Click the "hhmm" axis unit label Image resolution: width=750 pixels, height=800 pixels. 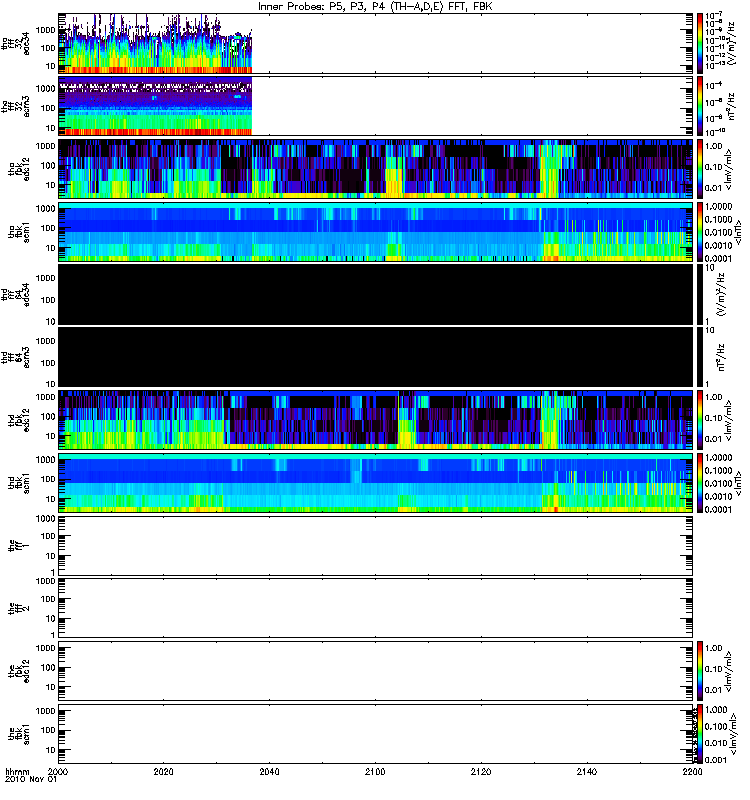click(x=18, y=771)
